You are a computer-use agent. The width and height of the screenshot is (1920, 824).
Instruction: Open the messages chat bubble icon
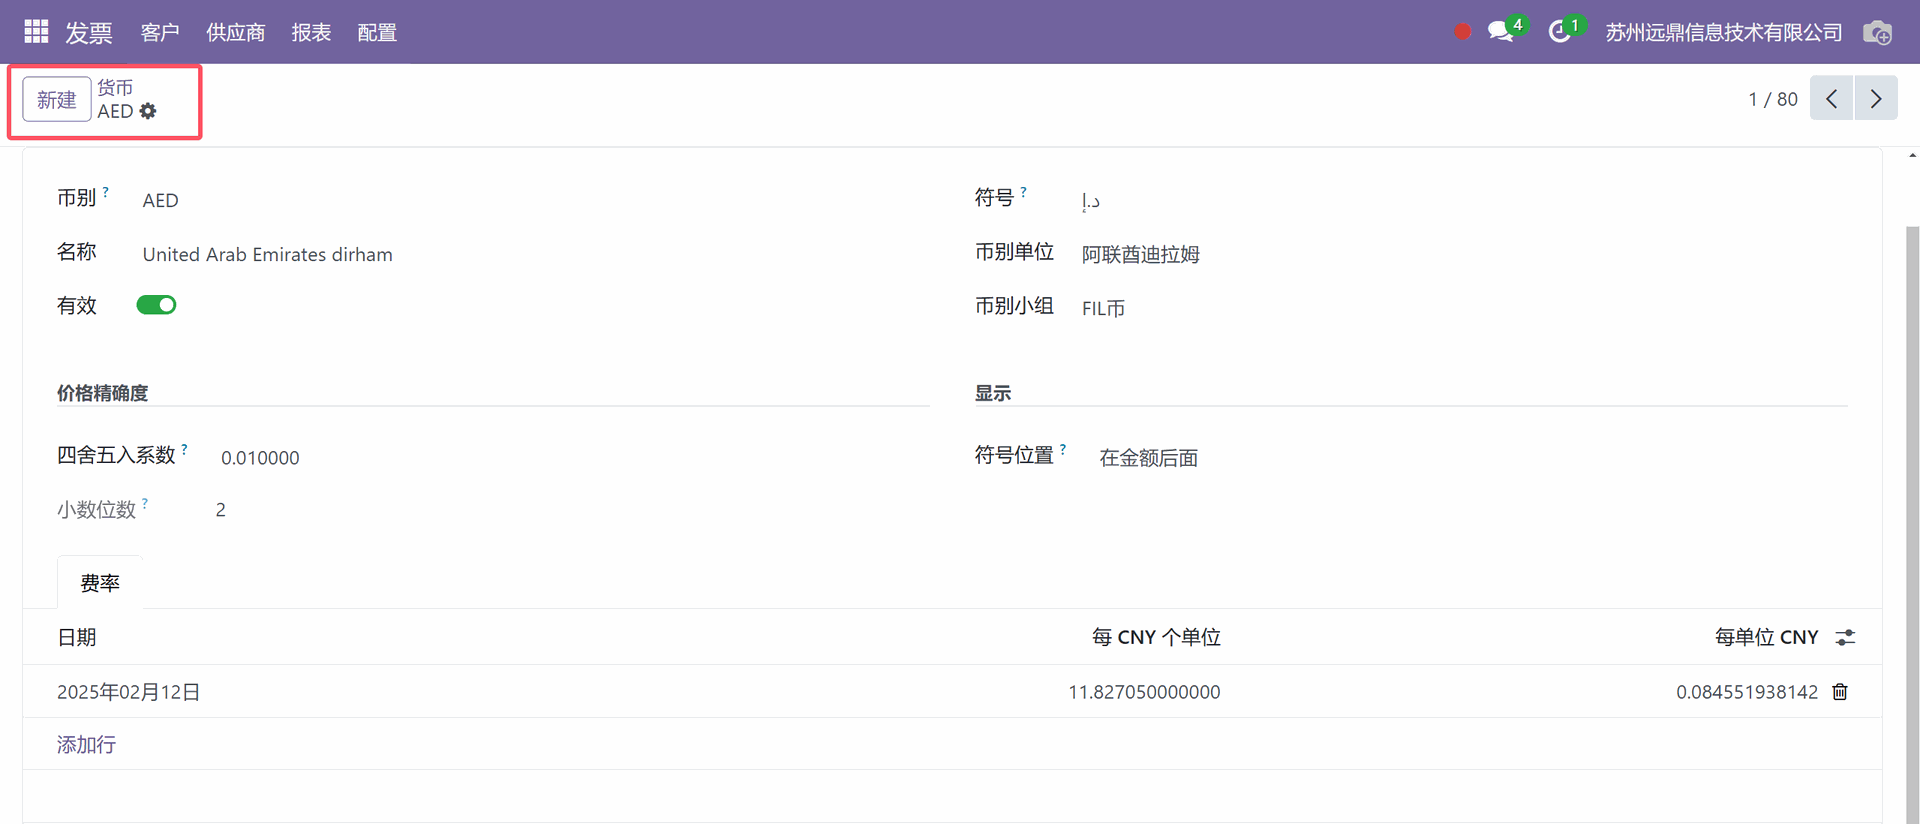1500,32
